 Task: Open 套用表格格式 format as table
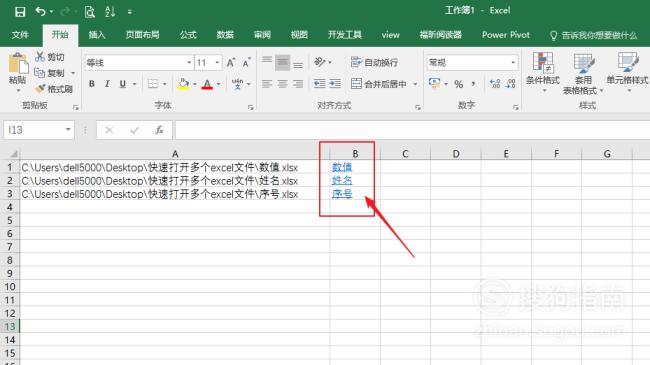click(x=583, y=74)
